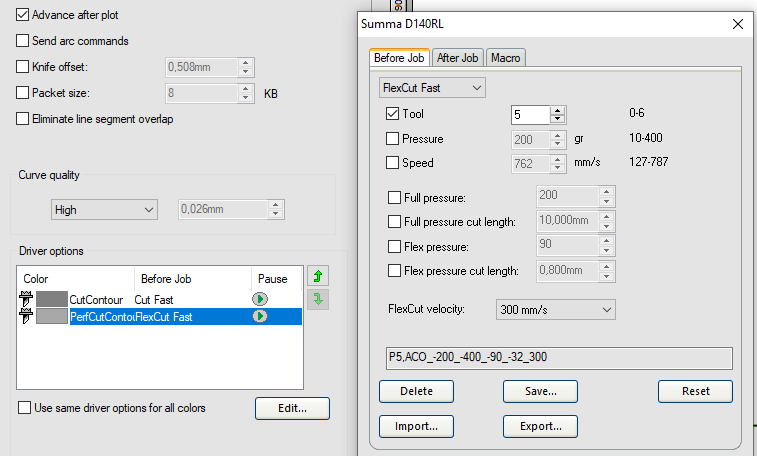Click the Import... button
This screenshot has height=456, width=757.
pos(416,427)
